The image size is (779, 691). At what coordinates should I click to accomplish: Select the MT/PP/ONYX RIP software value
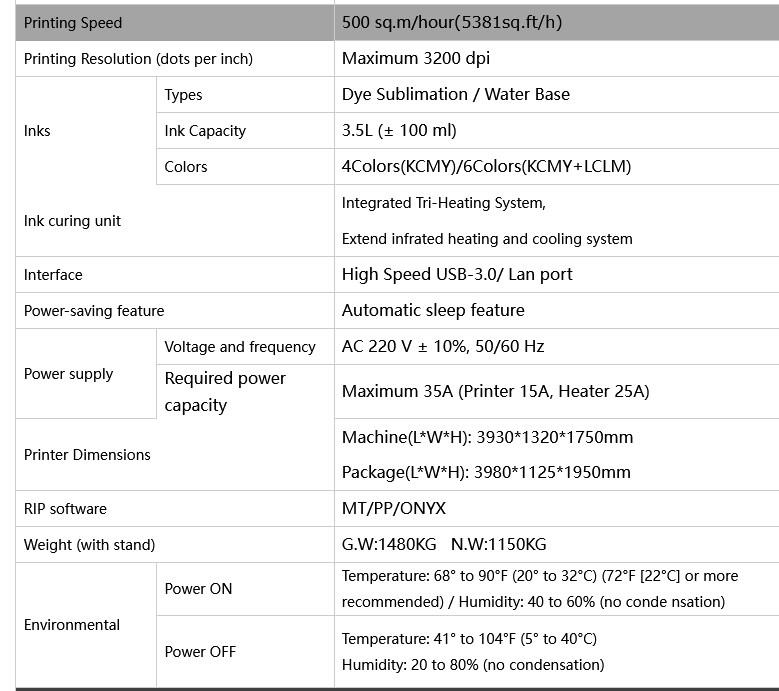click(394, 509)
